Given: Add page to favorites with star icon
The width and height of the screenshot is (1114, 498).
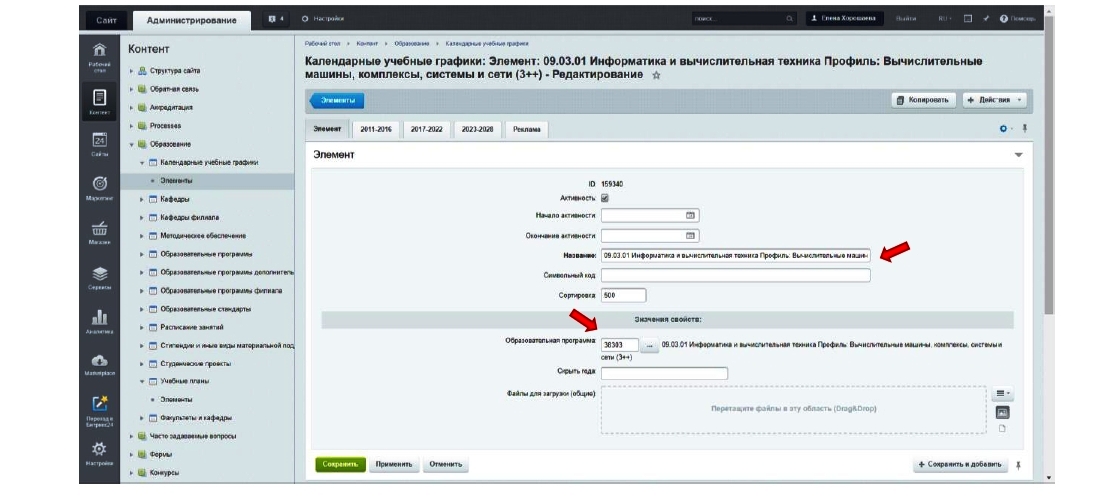Looking at the screenshot, I should (x=657, y=76).
